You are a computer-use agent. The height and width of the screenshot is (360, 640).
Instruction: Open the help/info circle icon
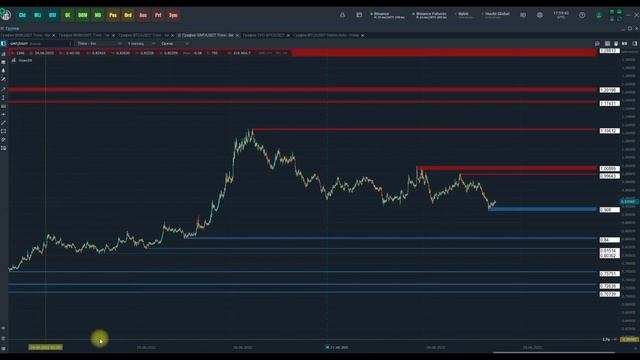pyautogui.click(x=582, y=15)
